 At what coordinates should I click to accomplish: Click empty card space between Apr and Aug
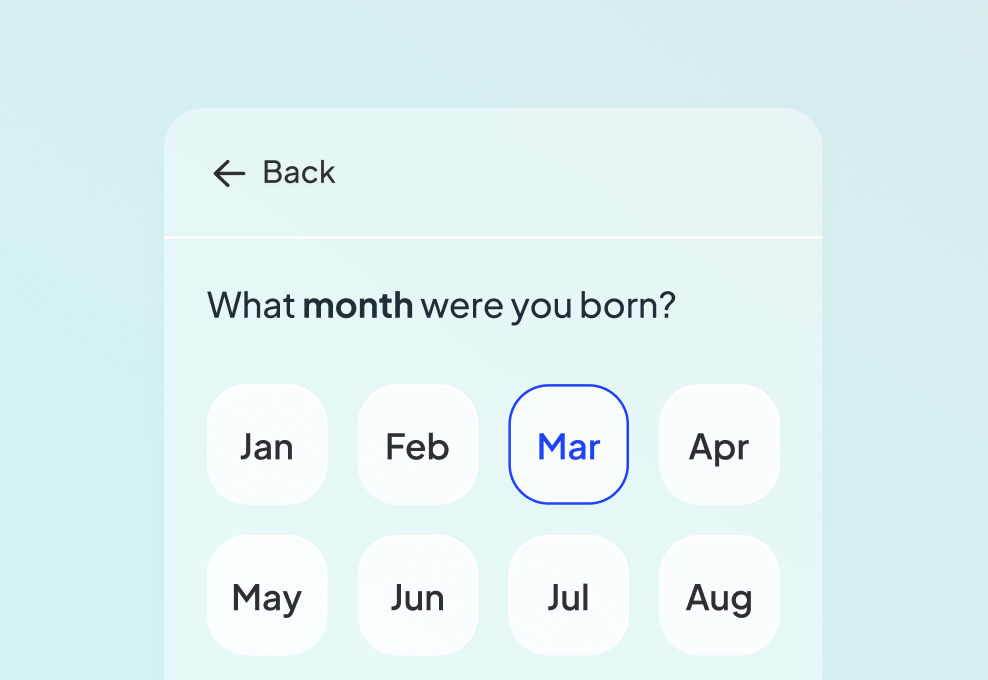(x=719, y=520)
